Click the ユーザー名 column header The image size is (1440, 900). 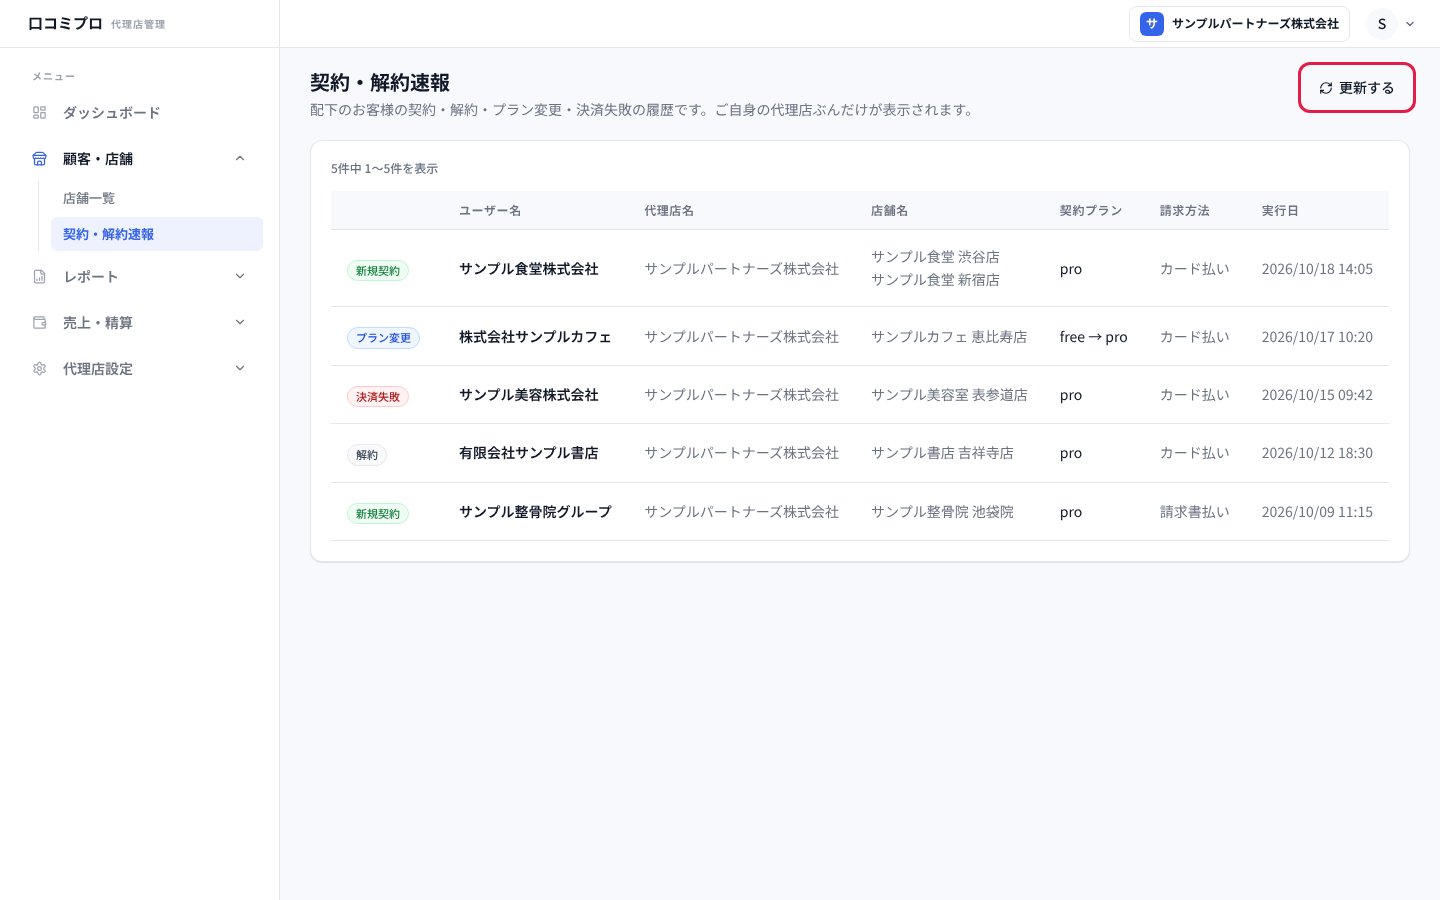coord(490,211)
